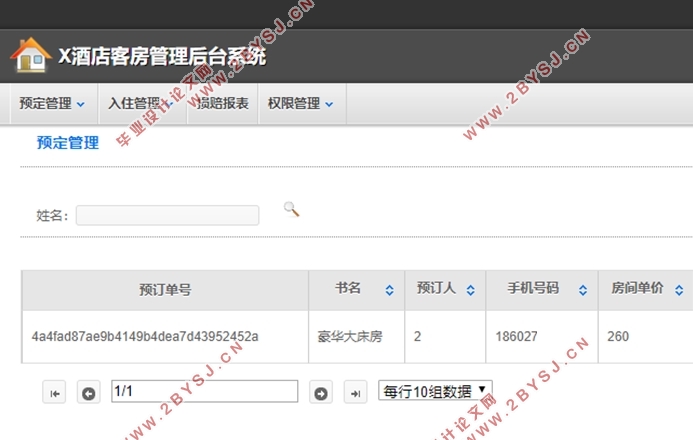Image resolution: width=693 pixels, height=440 pixels.
Task: Sort table by 手机号码 column arrows
Action: point(583,290)
